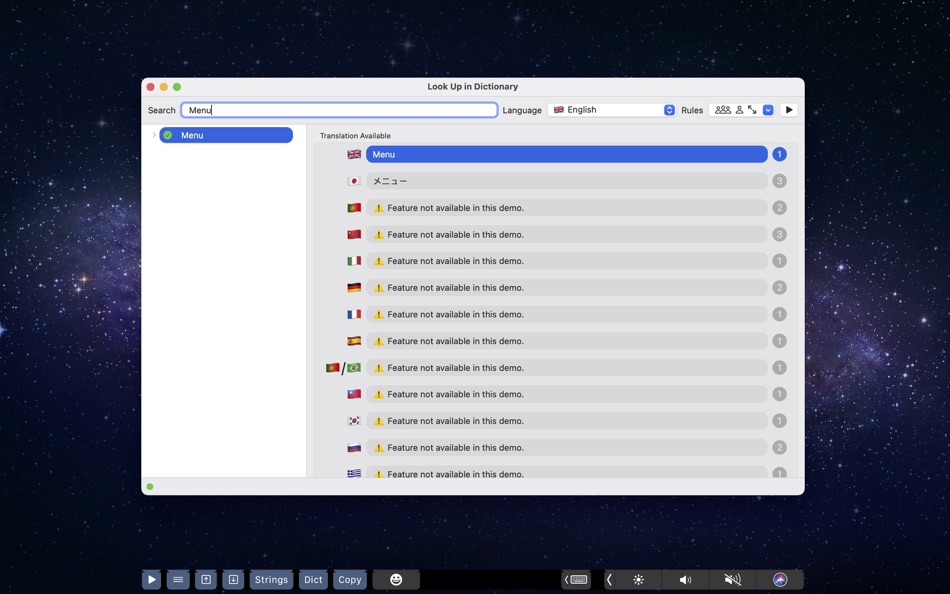This screenshot has height=594, width=950.
Task: Click the play arrow button beside Rules
Action: pos(789,110)
